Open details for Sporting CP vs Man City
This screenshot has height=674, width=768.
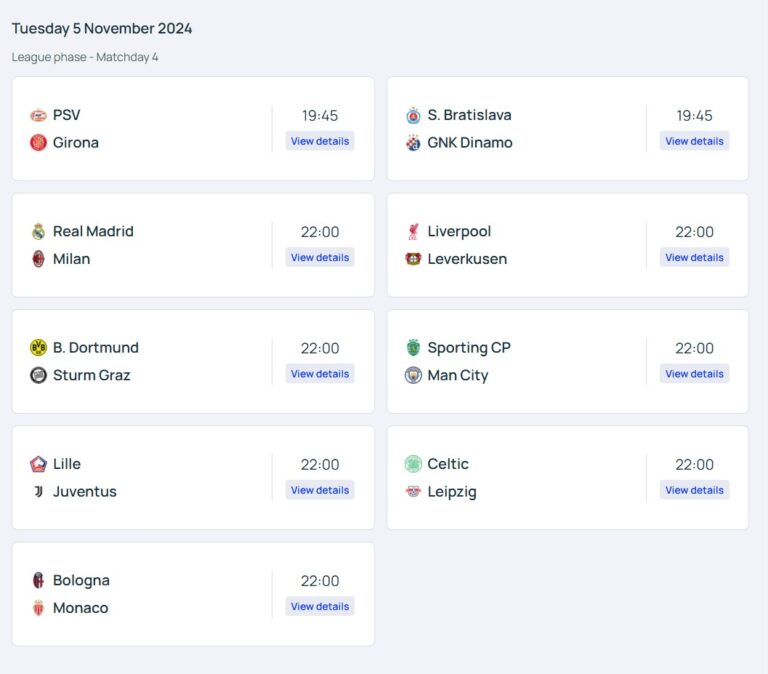click(x=694, y=374)
